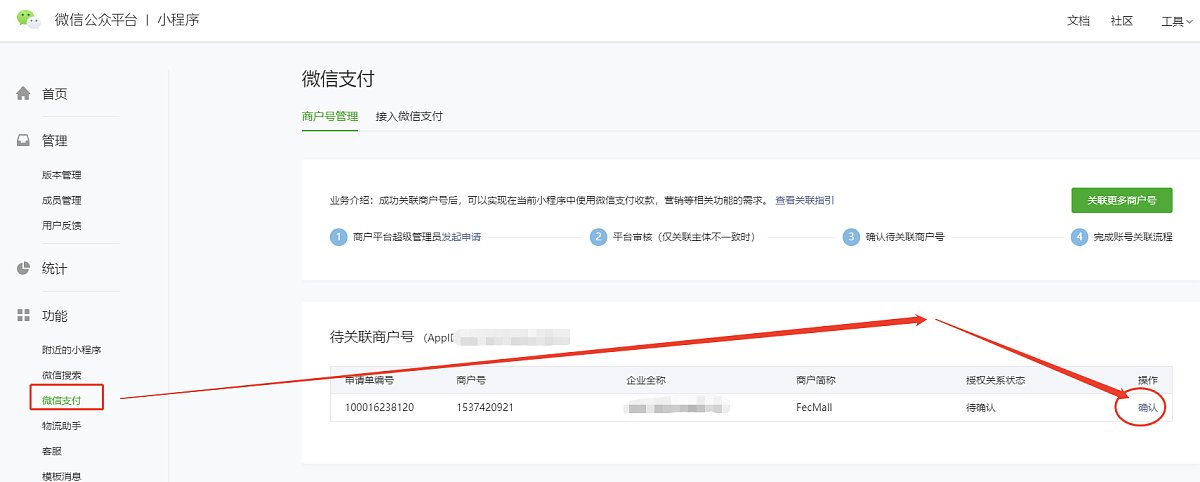The height and width of the screenshot is (482, 1200).
Task: Switch to 商户号管理 tab
Action: pyautogui.click(x=329, y=116)
